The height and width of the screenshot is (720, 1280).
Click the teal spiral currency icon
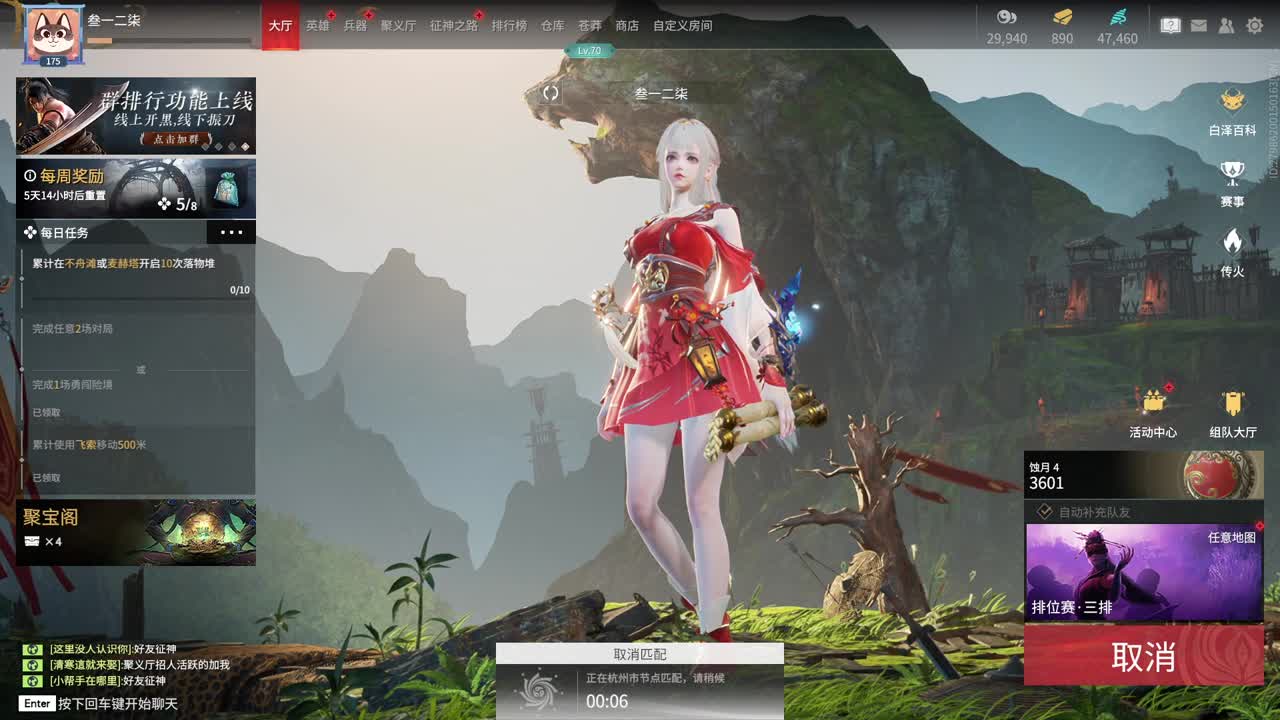click(x=1118, y=17)
